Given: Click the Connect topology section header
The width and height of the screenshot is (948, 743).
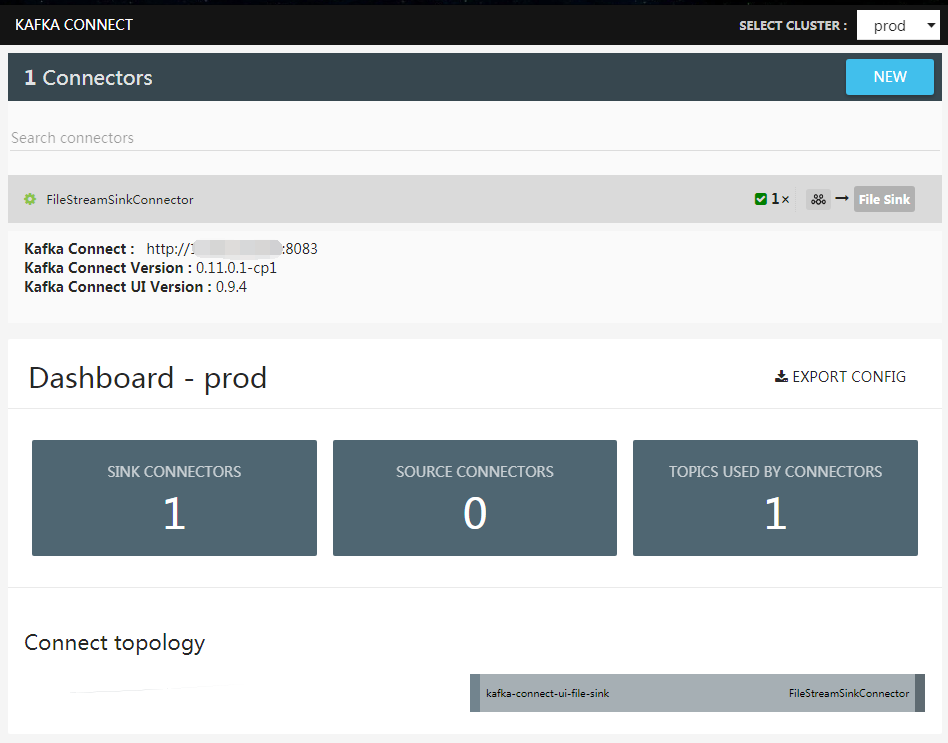Looking at the screenshot, I should (114, 642).
